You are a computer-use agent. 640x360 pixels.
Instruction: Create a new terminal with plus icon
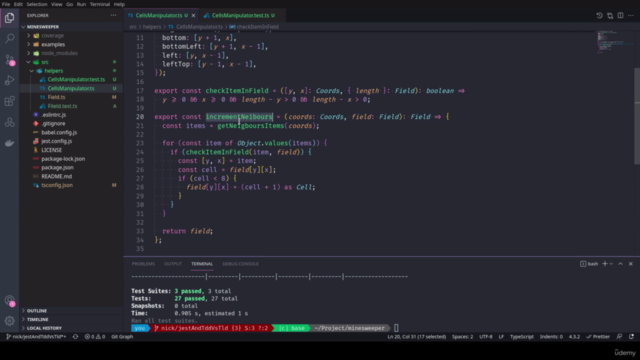pos(605,264)
